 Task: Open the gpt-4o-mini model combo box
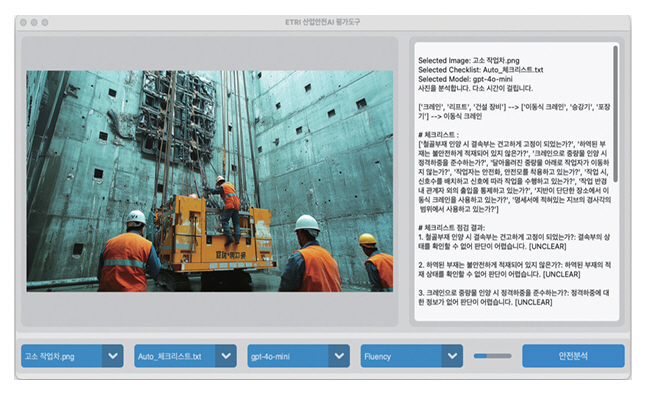298,356
